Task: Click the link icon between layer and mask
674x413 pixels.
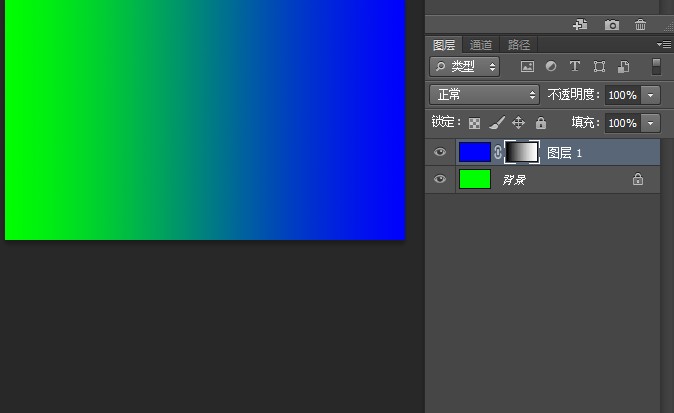Action: pos(498,152)
